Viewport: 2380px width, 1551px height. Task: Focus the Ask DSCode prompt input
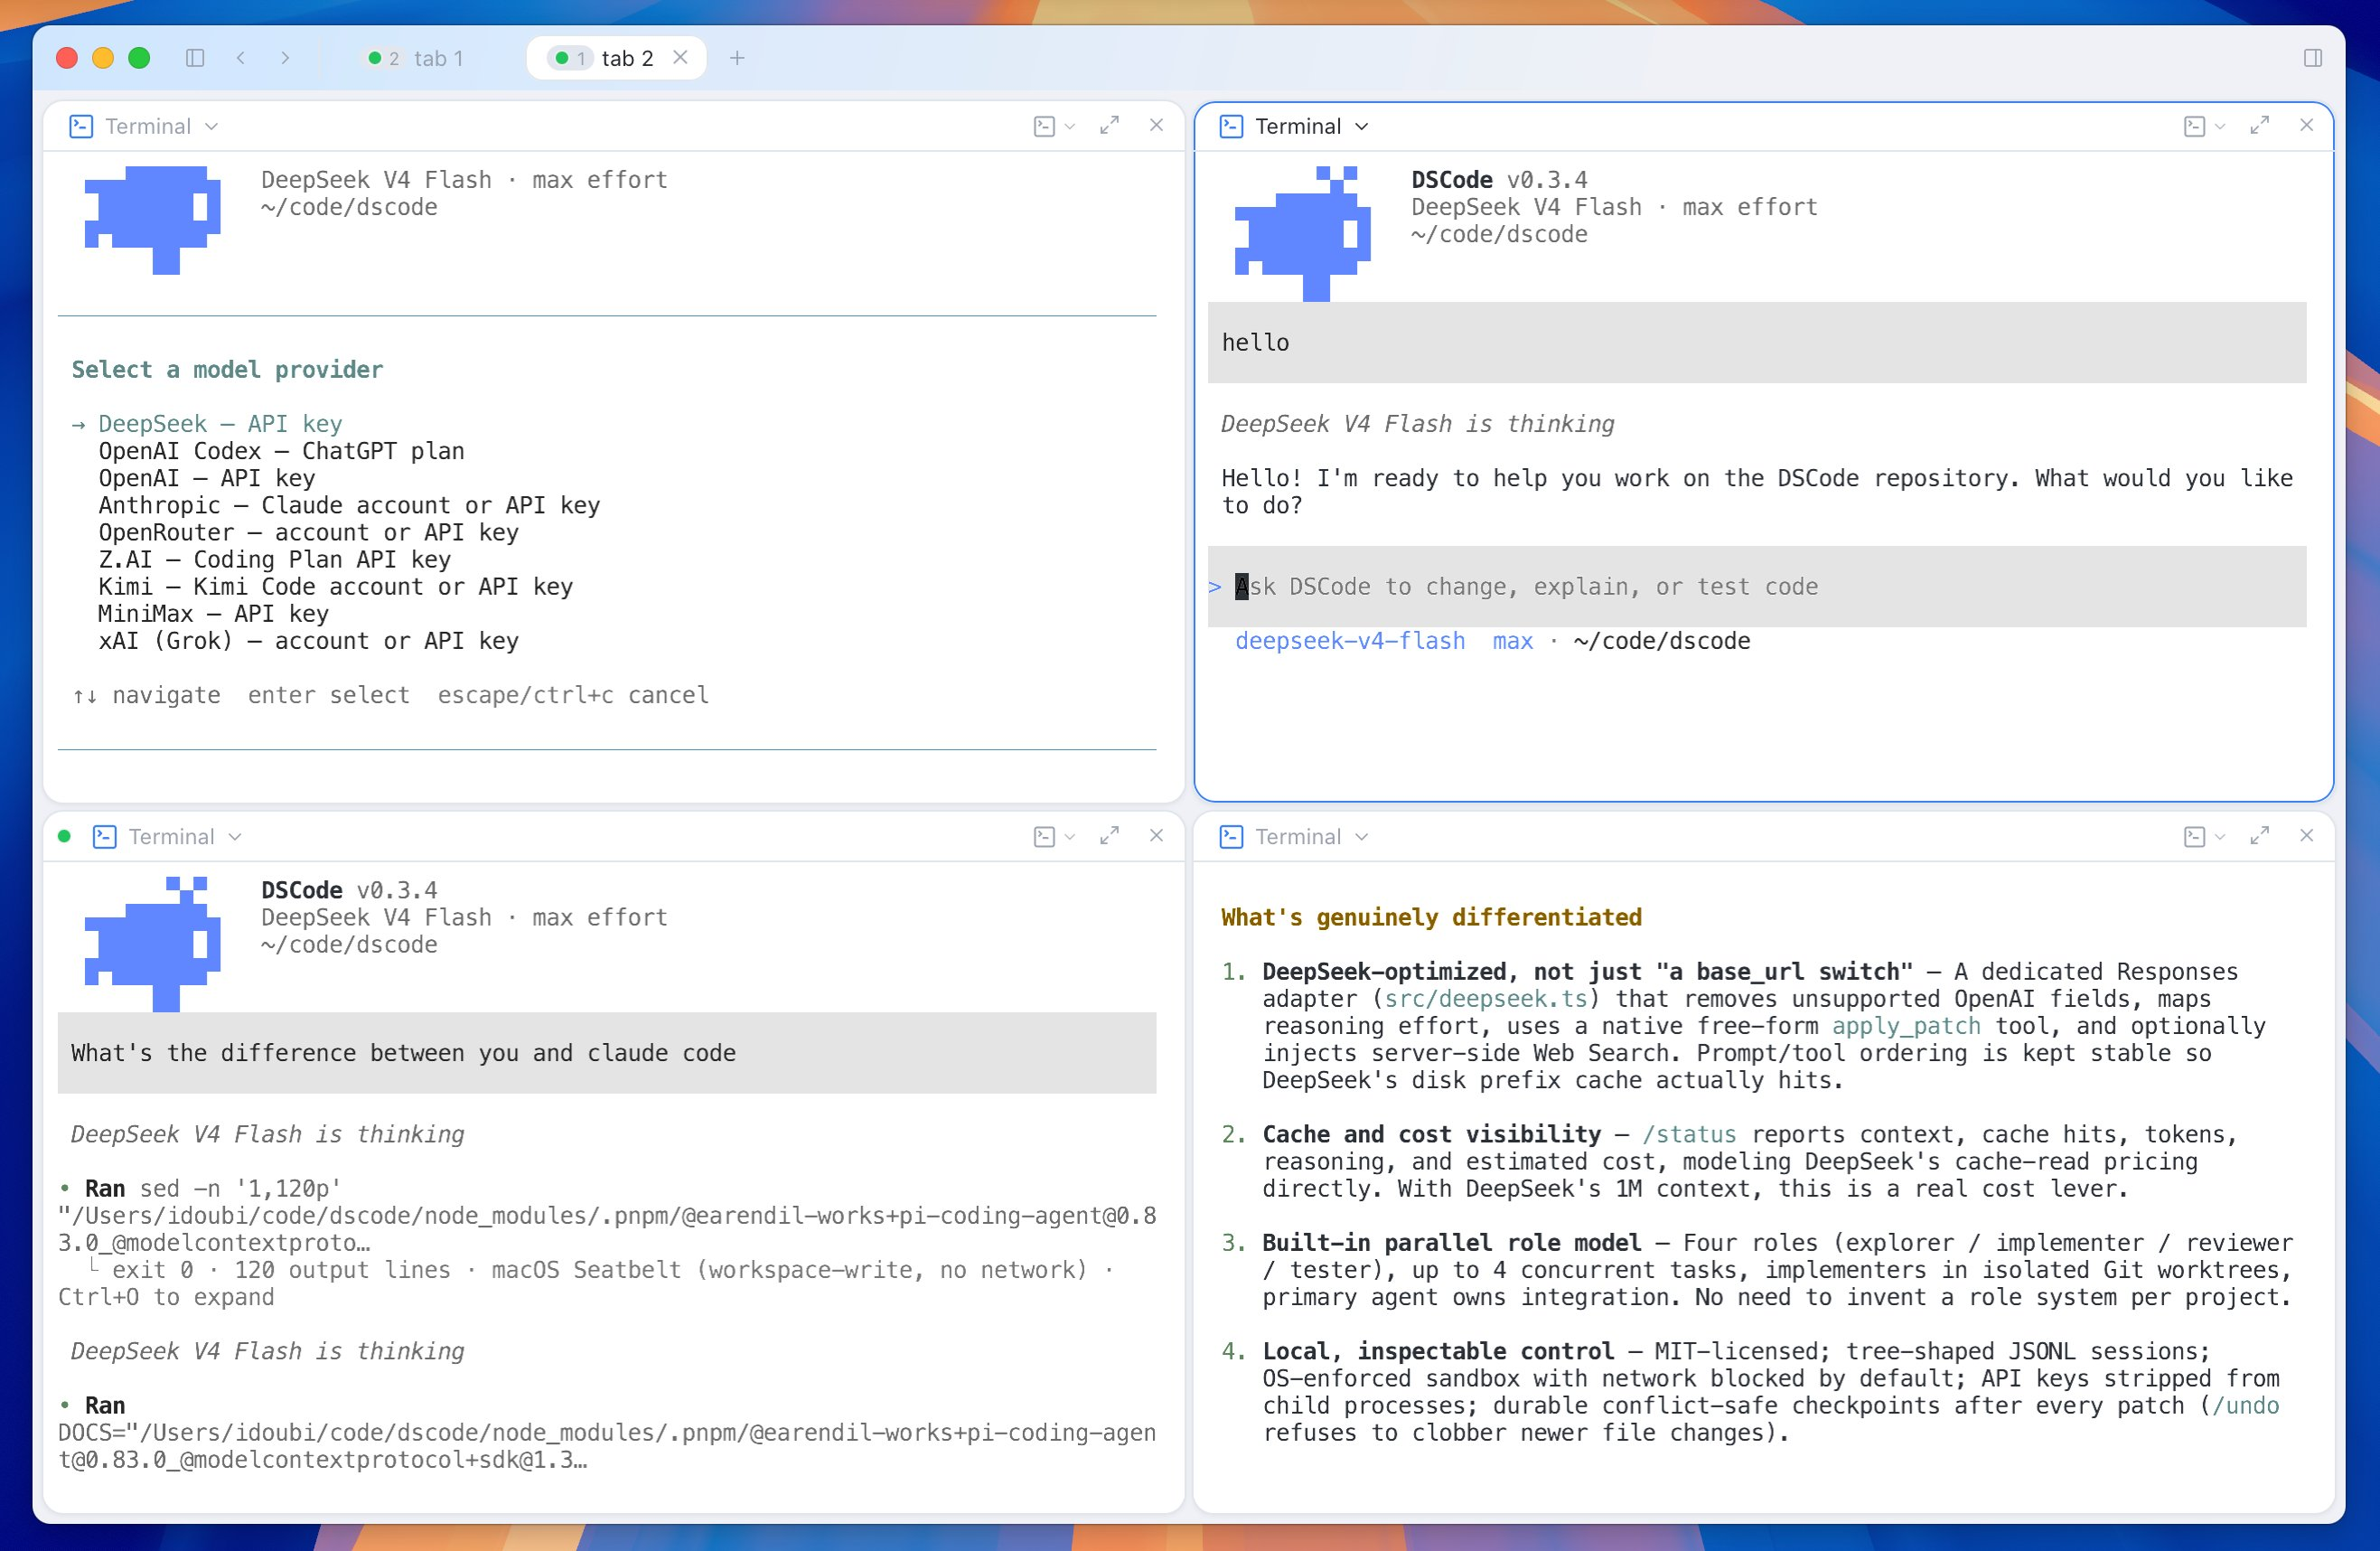pos(1756,587)
